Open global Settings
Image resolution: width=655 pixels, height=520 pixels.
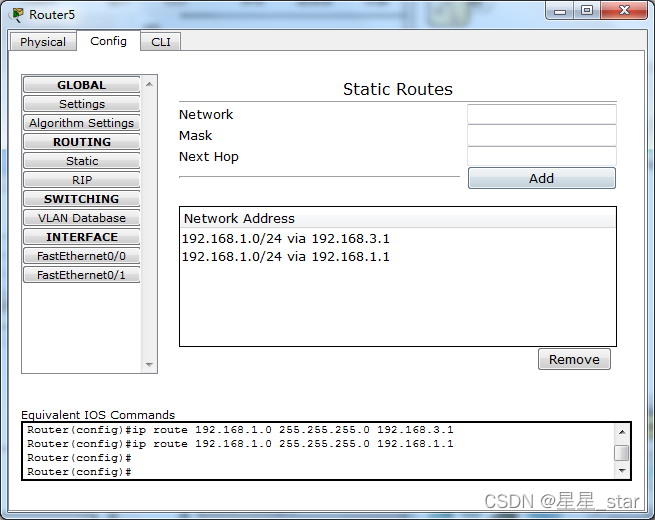click(x=81, y=104)
